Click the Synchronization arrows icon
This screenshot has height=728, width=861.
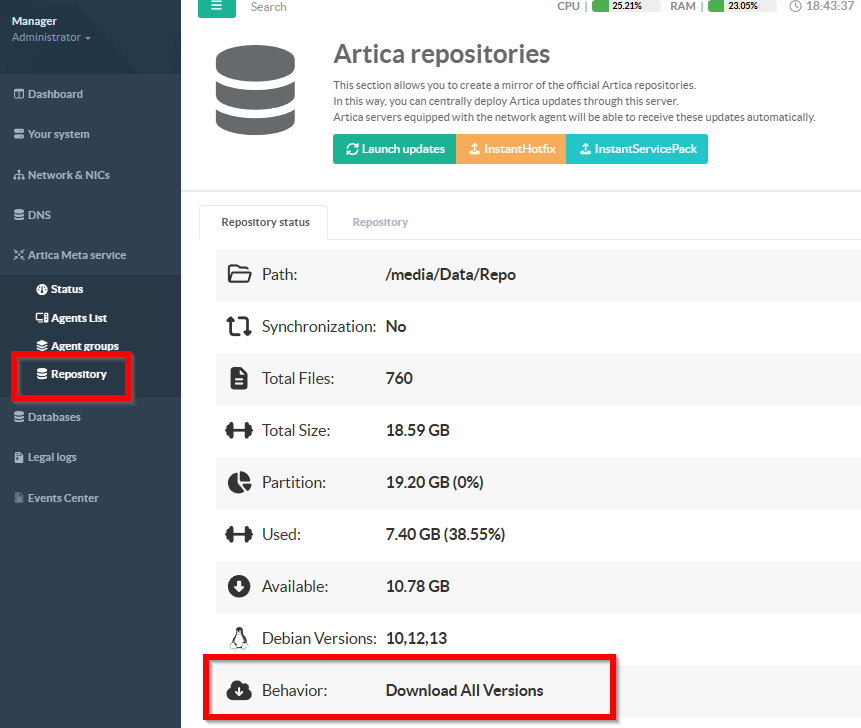coord(239,326)
